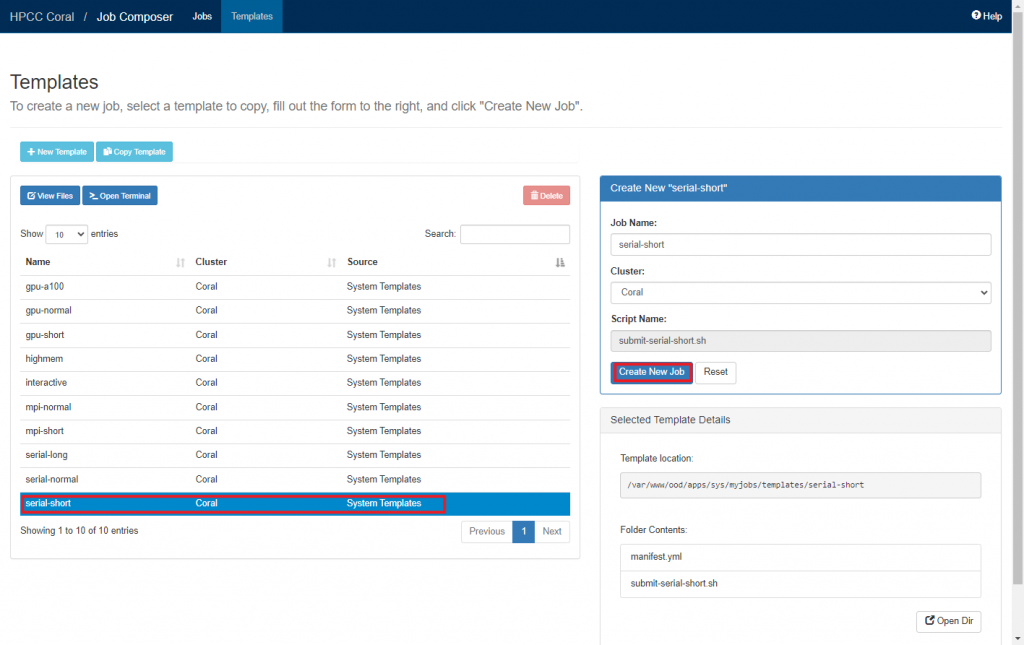Navigate home via the HPCC Coral breadcrumb
1024x645 pixels.
coord(42,16)
